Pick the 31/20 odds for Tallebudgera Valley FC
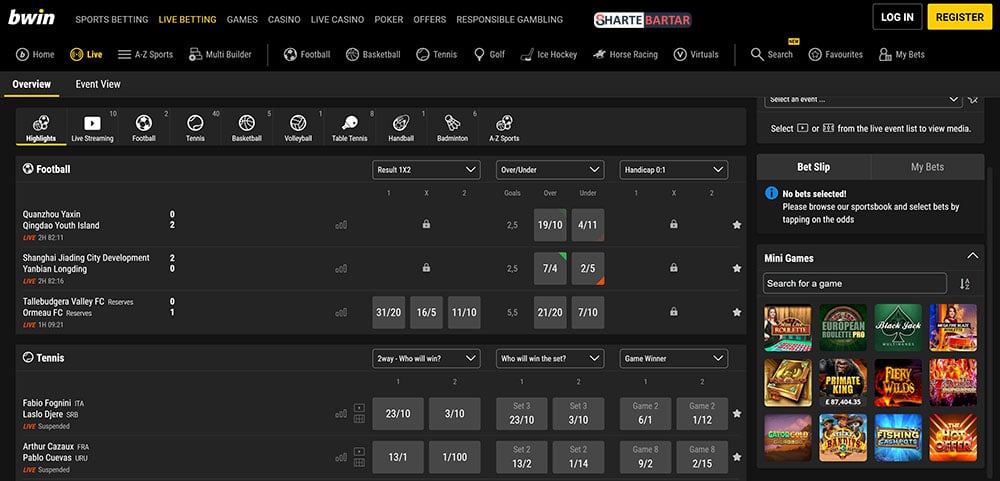The height and width of the screenshot is (481, 1000). [388, 313]
